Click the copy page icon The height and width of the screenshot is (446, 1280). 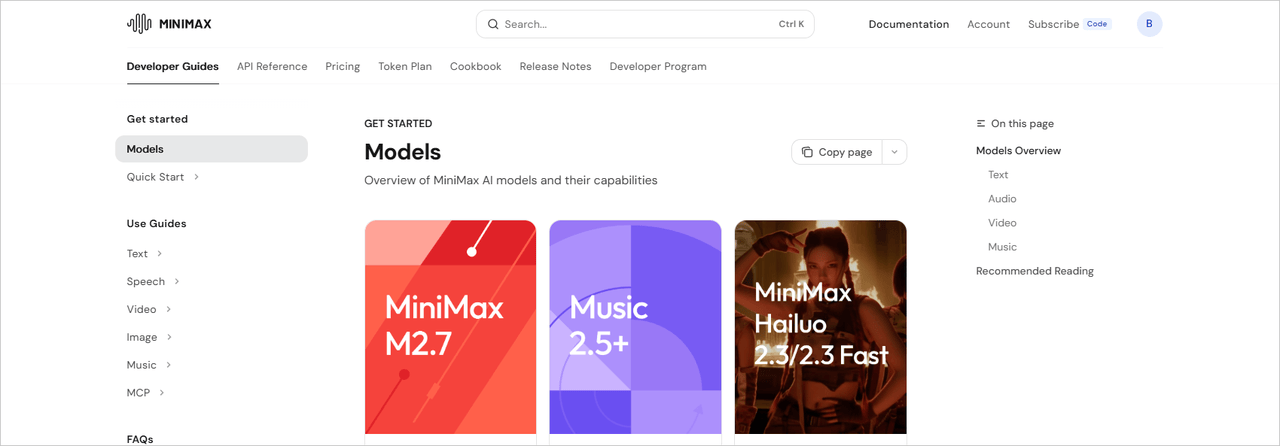[807, 152]
